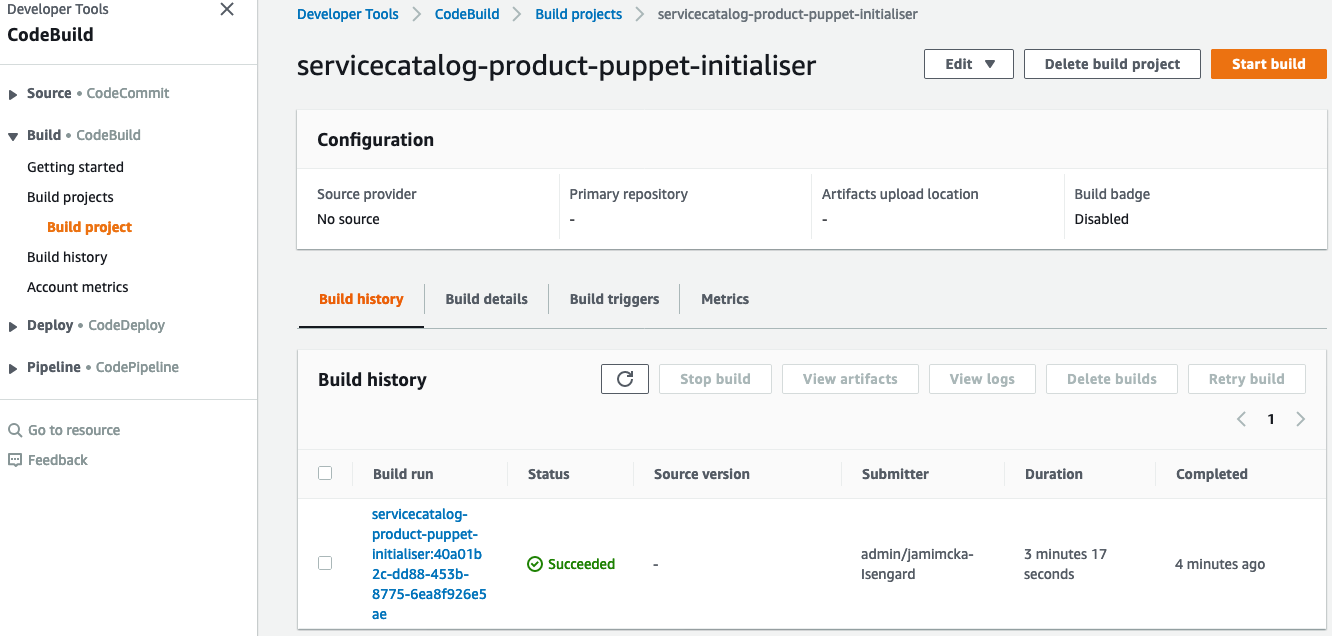Refresh the Build history list
Screen dimensions: 1332x636
point(625,379)
